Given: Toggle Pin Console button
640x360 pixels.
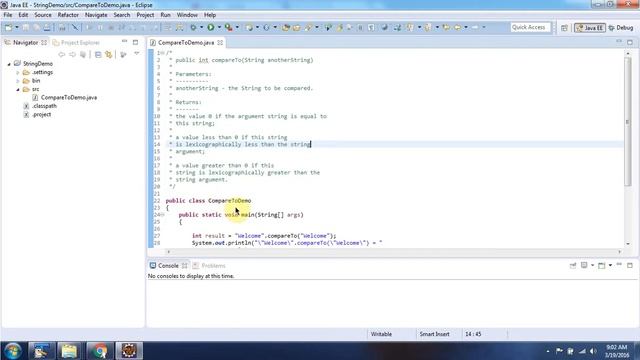Looking at the screenshot, I should click(x=573, y=265).
